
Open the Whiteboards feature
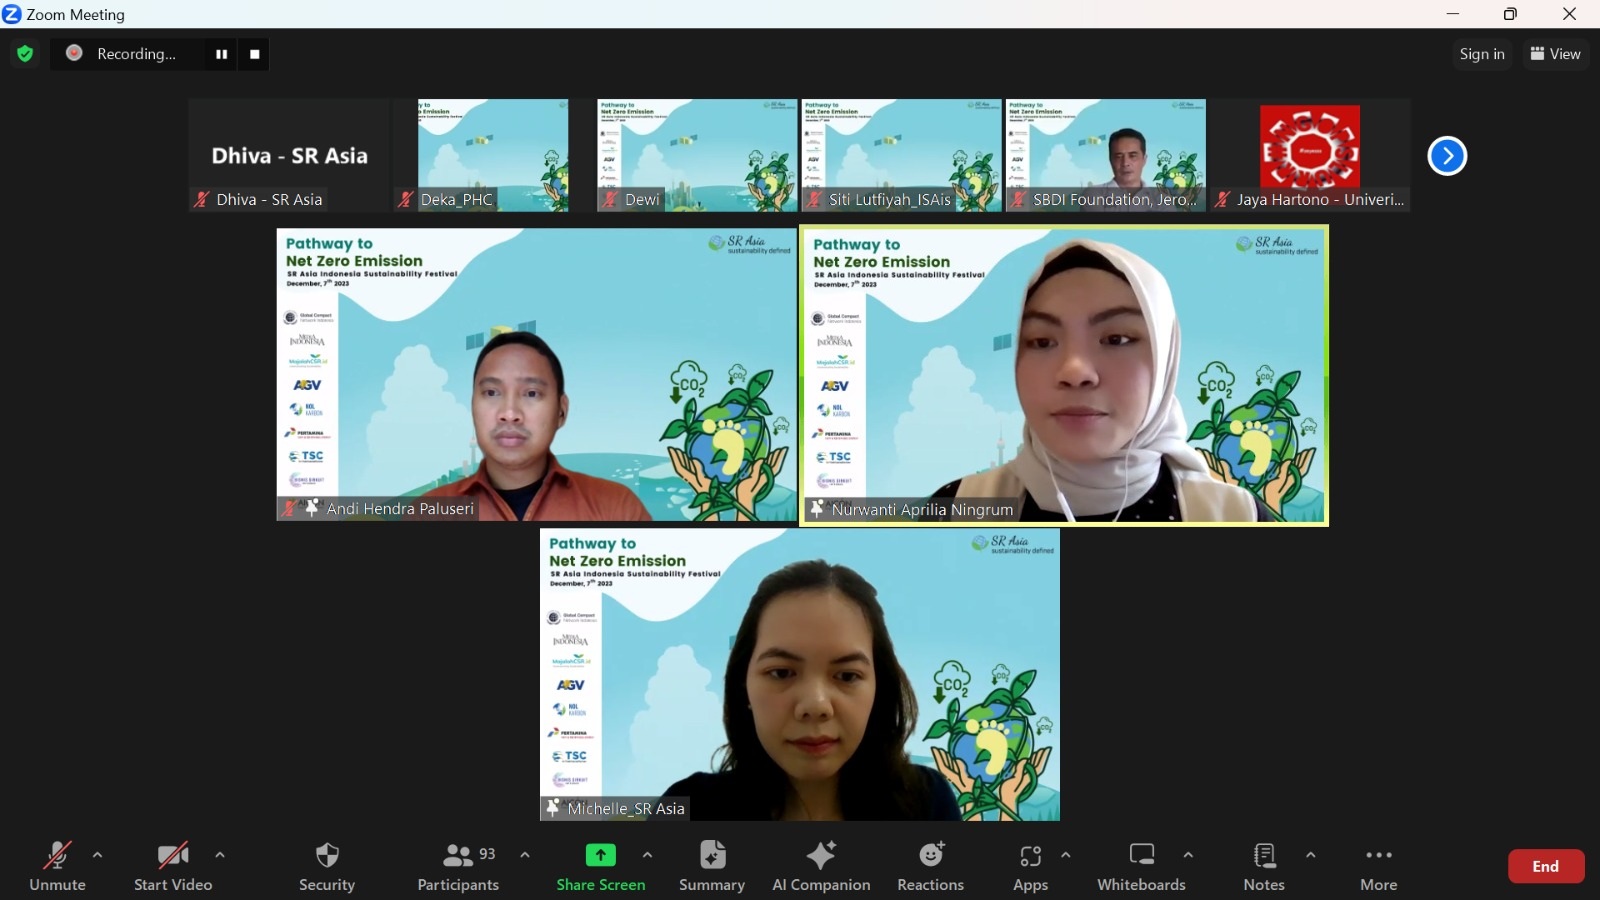pos(1140,866)
